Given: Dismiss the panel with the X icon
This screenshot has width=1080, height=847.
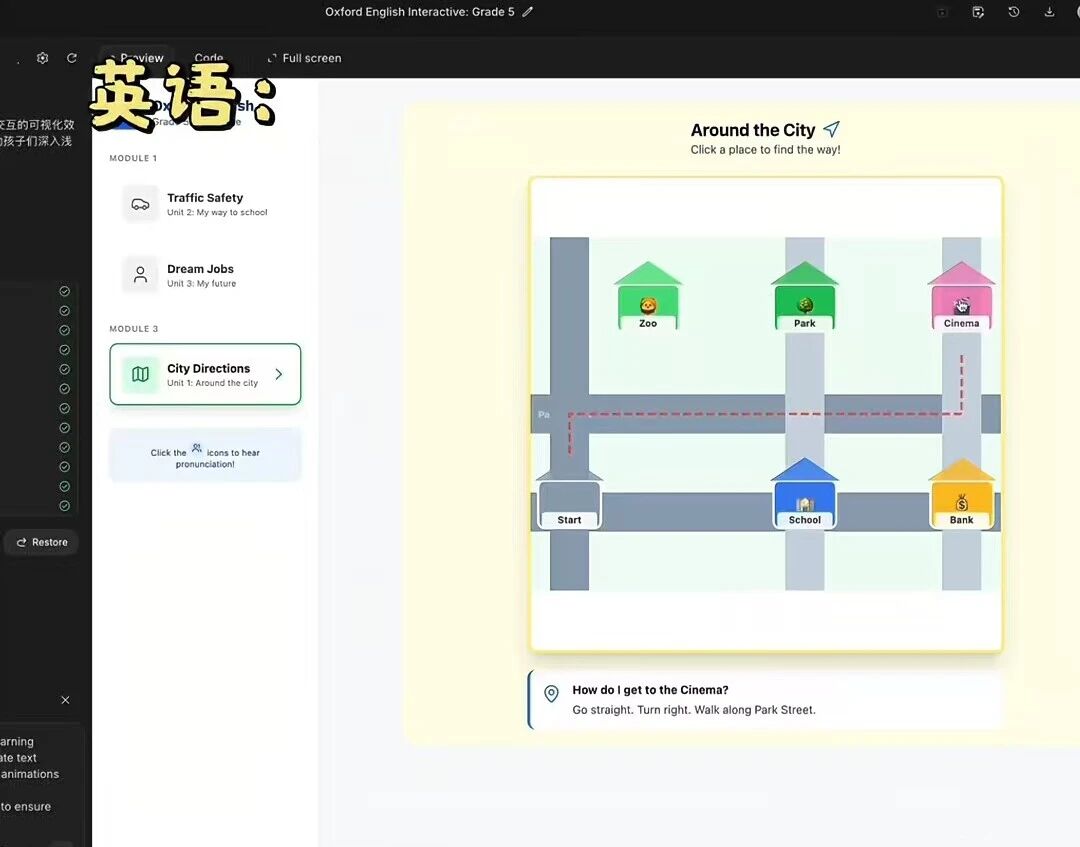Looking at the screenshot, I should [x=65, y=700].
